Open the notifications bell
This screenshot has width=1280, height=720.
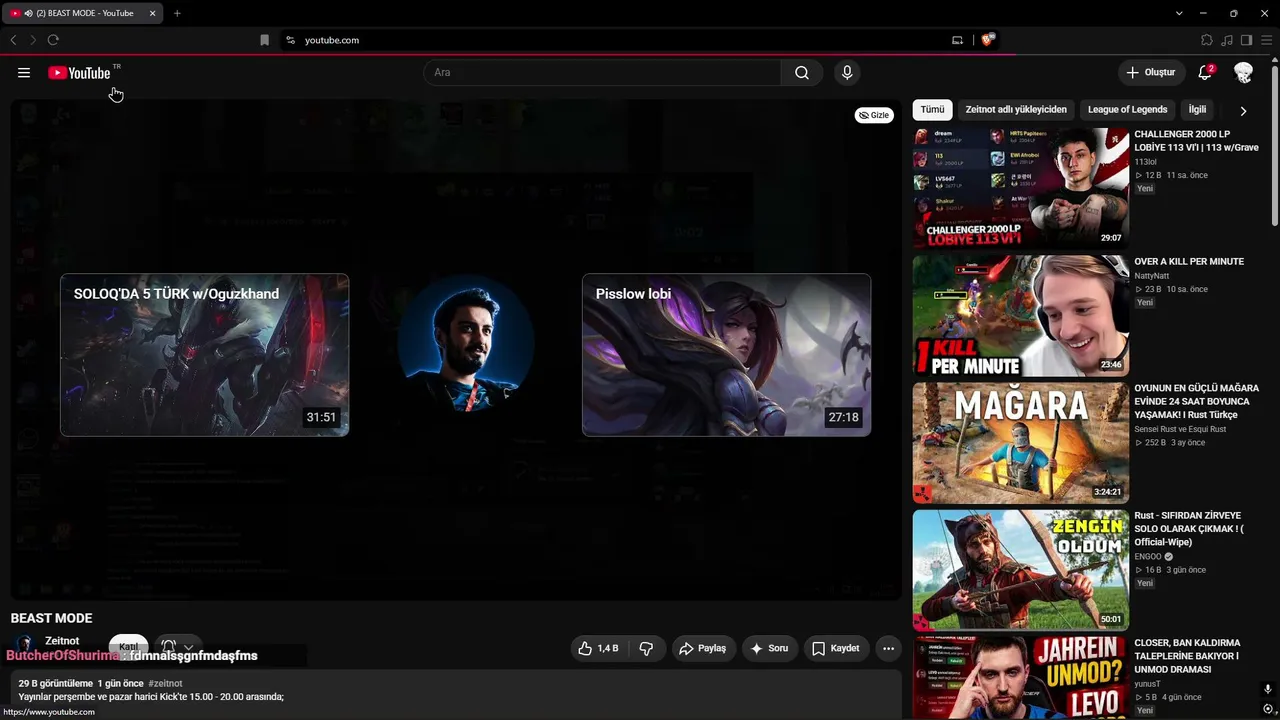point(1206,72)
